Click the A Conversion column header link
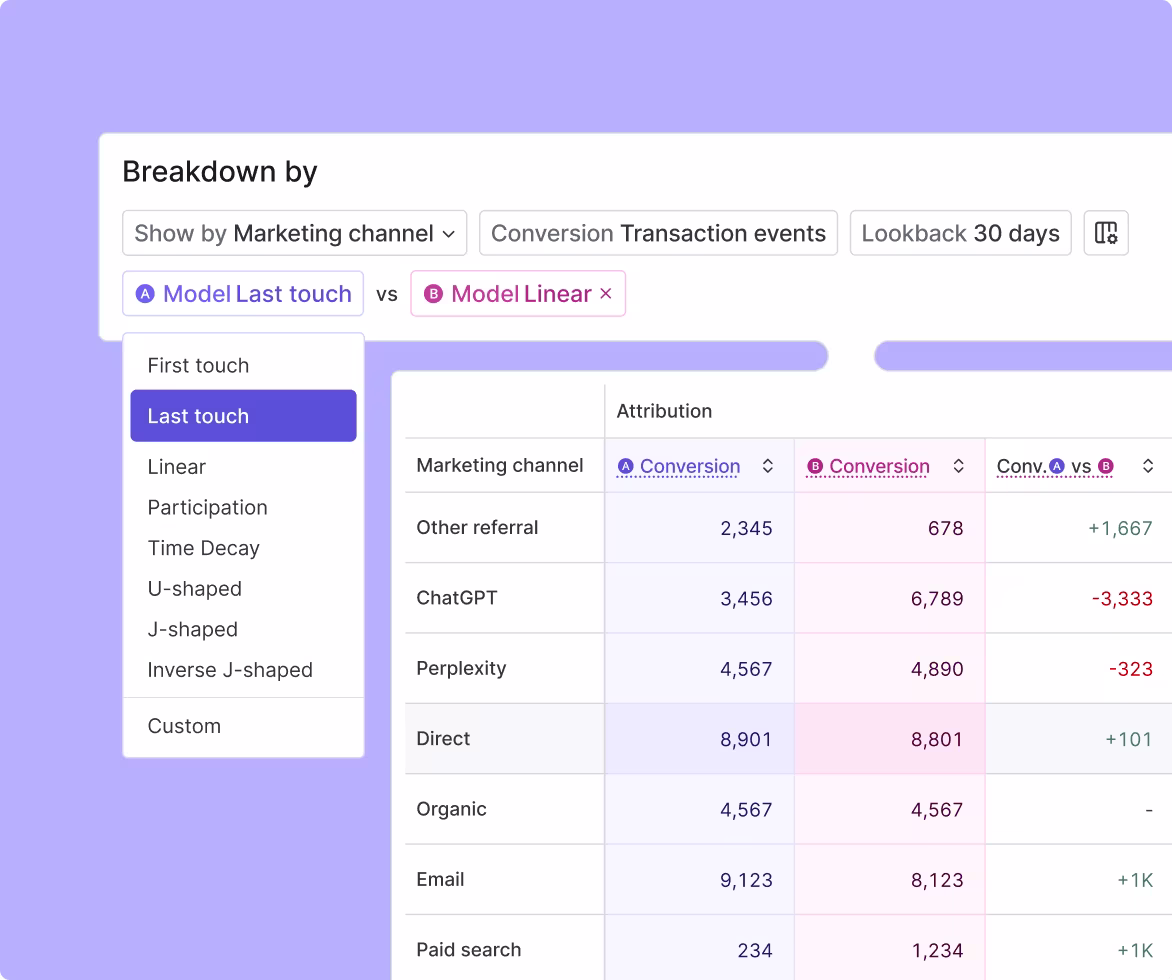Screen dimensions: 1172x980 679,466
